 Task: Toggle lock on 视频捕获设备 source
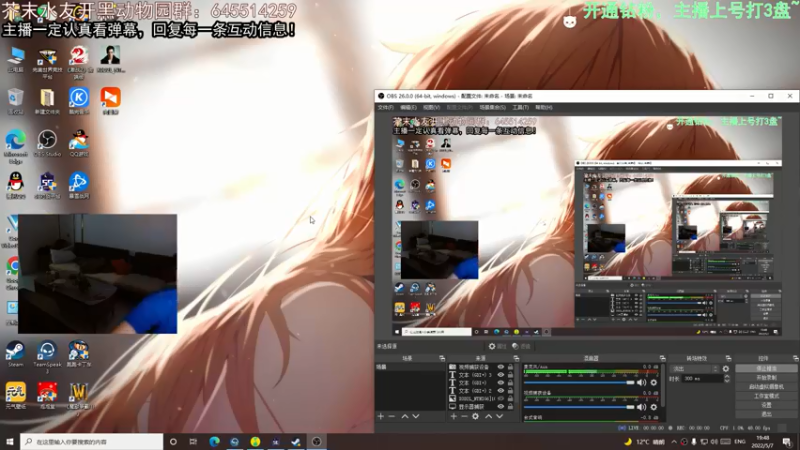(510, 367)
